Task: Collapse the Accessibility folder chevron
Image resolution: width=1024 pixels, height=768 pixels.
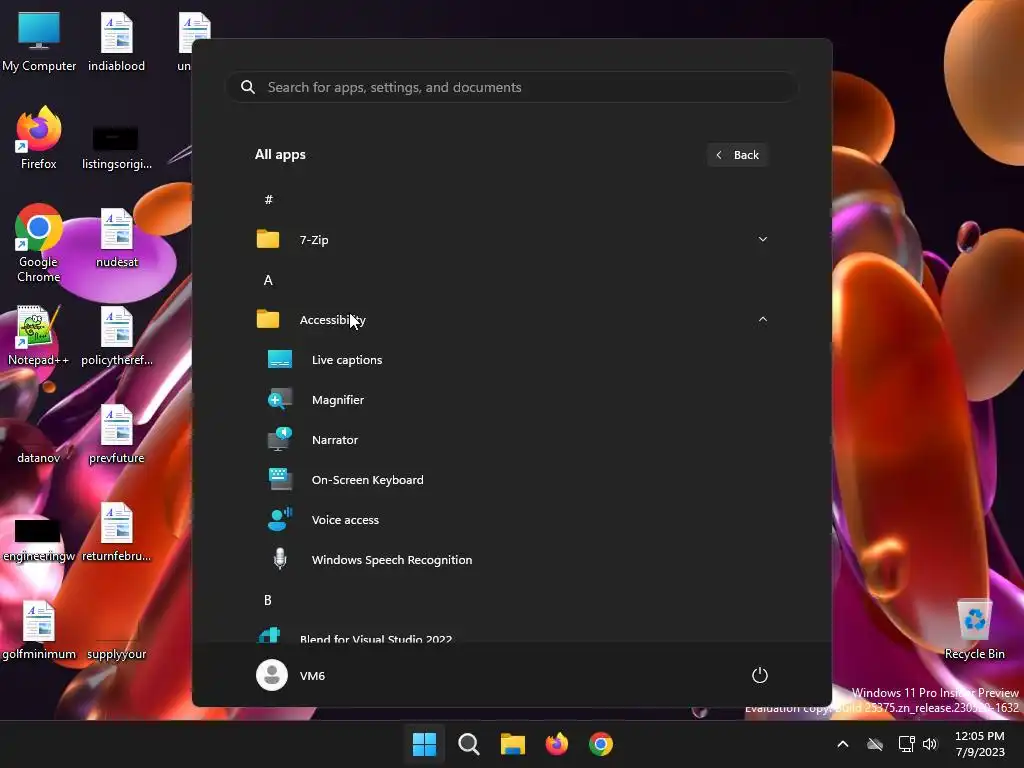Action: [762, 319]
